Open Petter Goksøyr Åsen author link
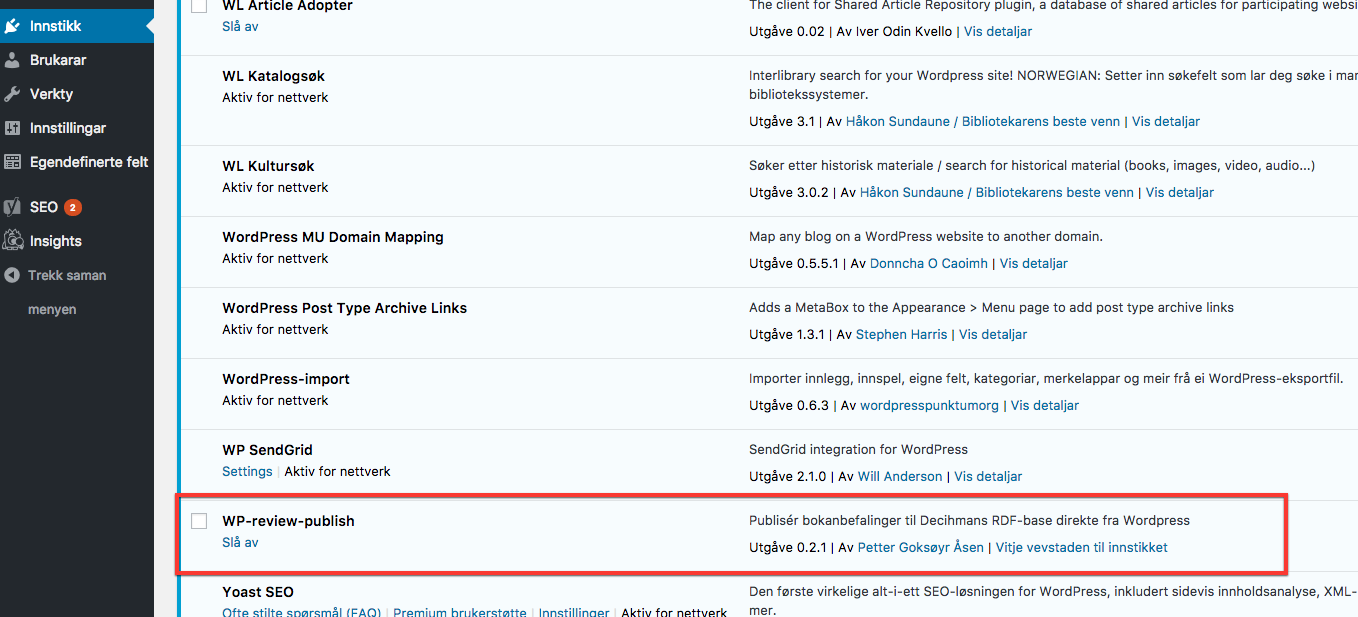This screenshot has width=1358, height=617. point(921,547)
